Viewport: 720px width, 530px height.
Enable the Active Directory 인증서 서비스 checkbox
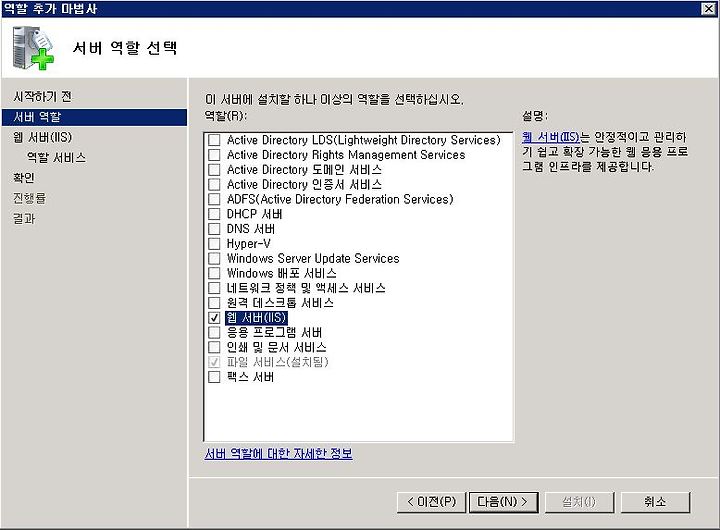click(x=214, y=184)
